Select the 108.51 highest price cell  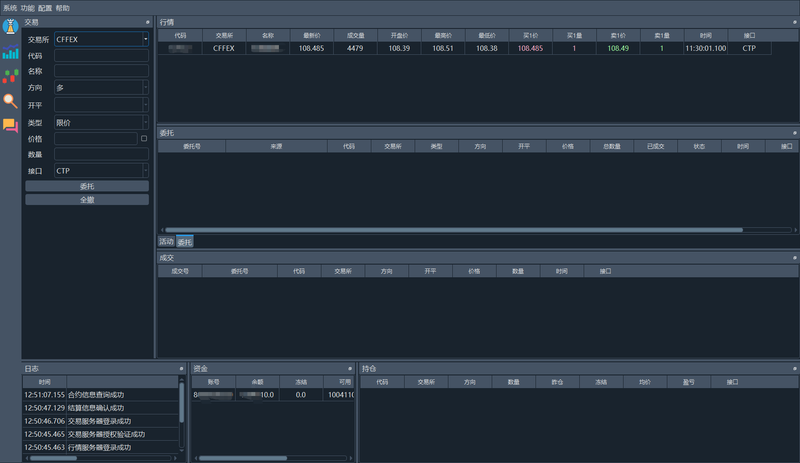click(x=443, y=48)
